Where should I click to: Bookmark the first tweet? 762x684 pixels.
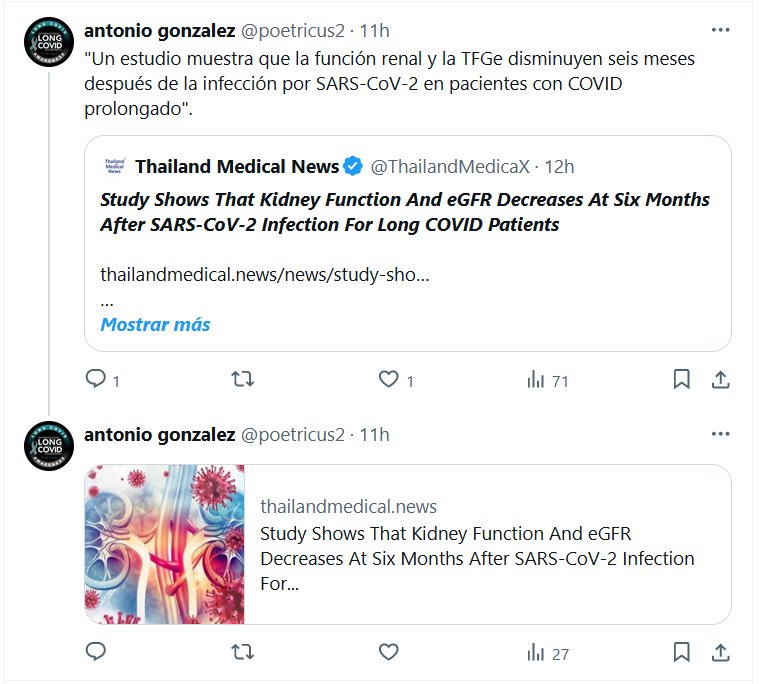(681, 380)
